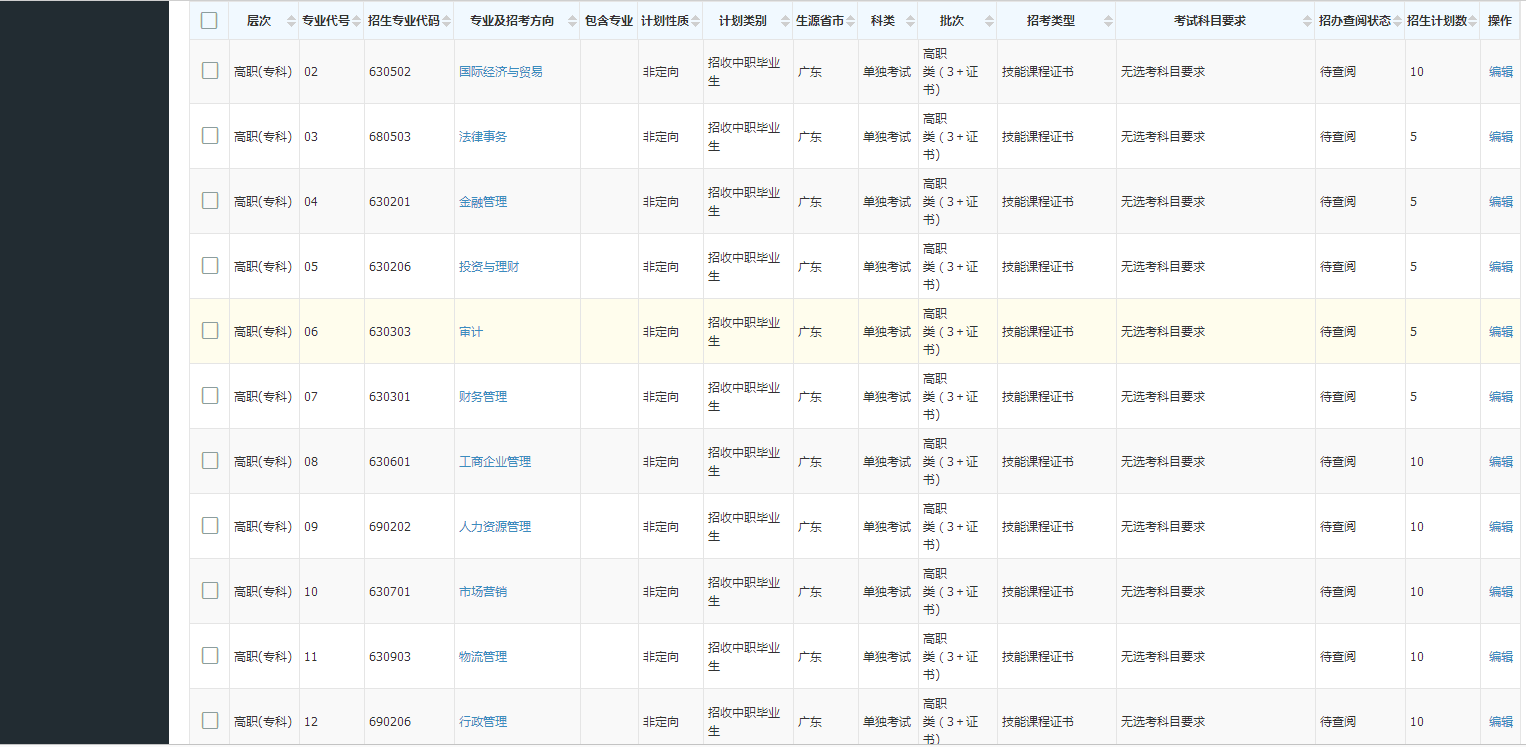Screen dimensions: 1526x747
Task: Edit the 投资与理财 row
Action: [1501, 267]
